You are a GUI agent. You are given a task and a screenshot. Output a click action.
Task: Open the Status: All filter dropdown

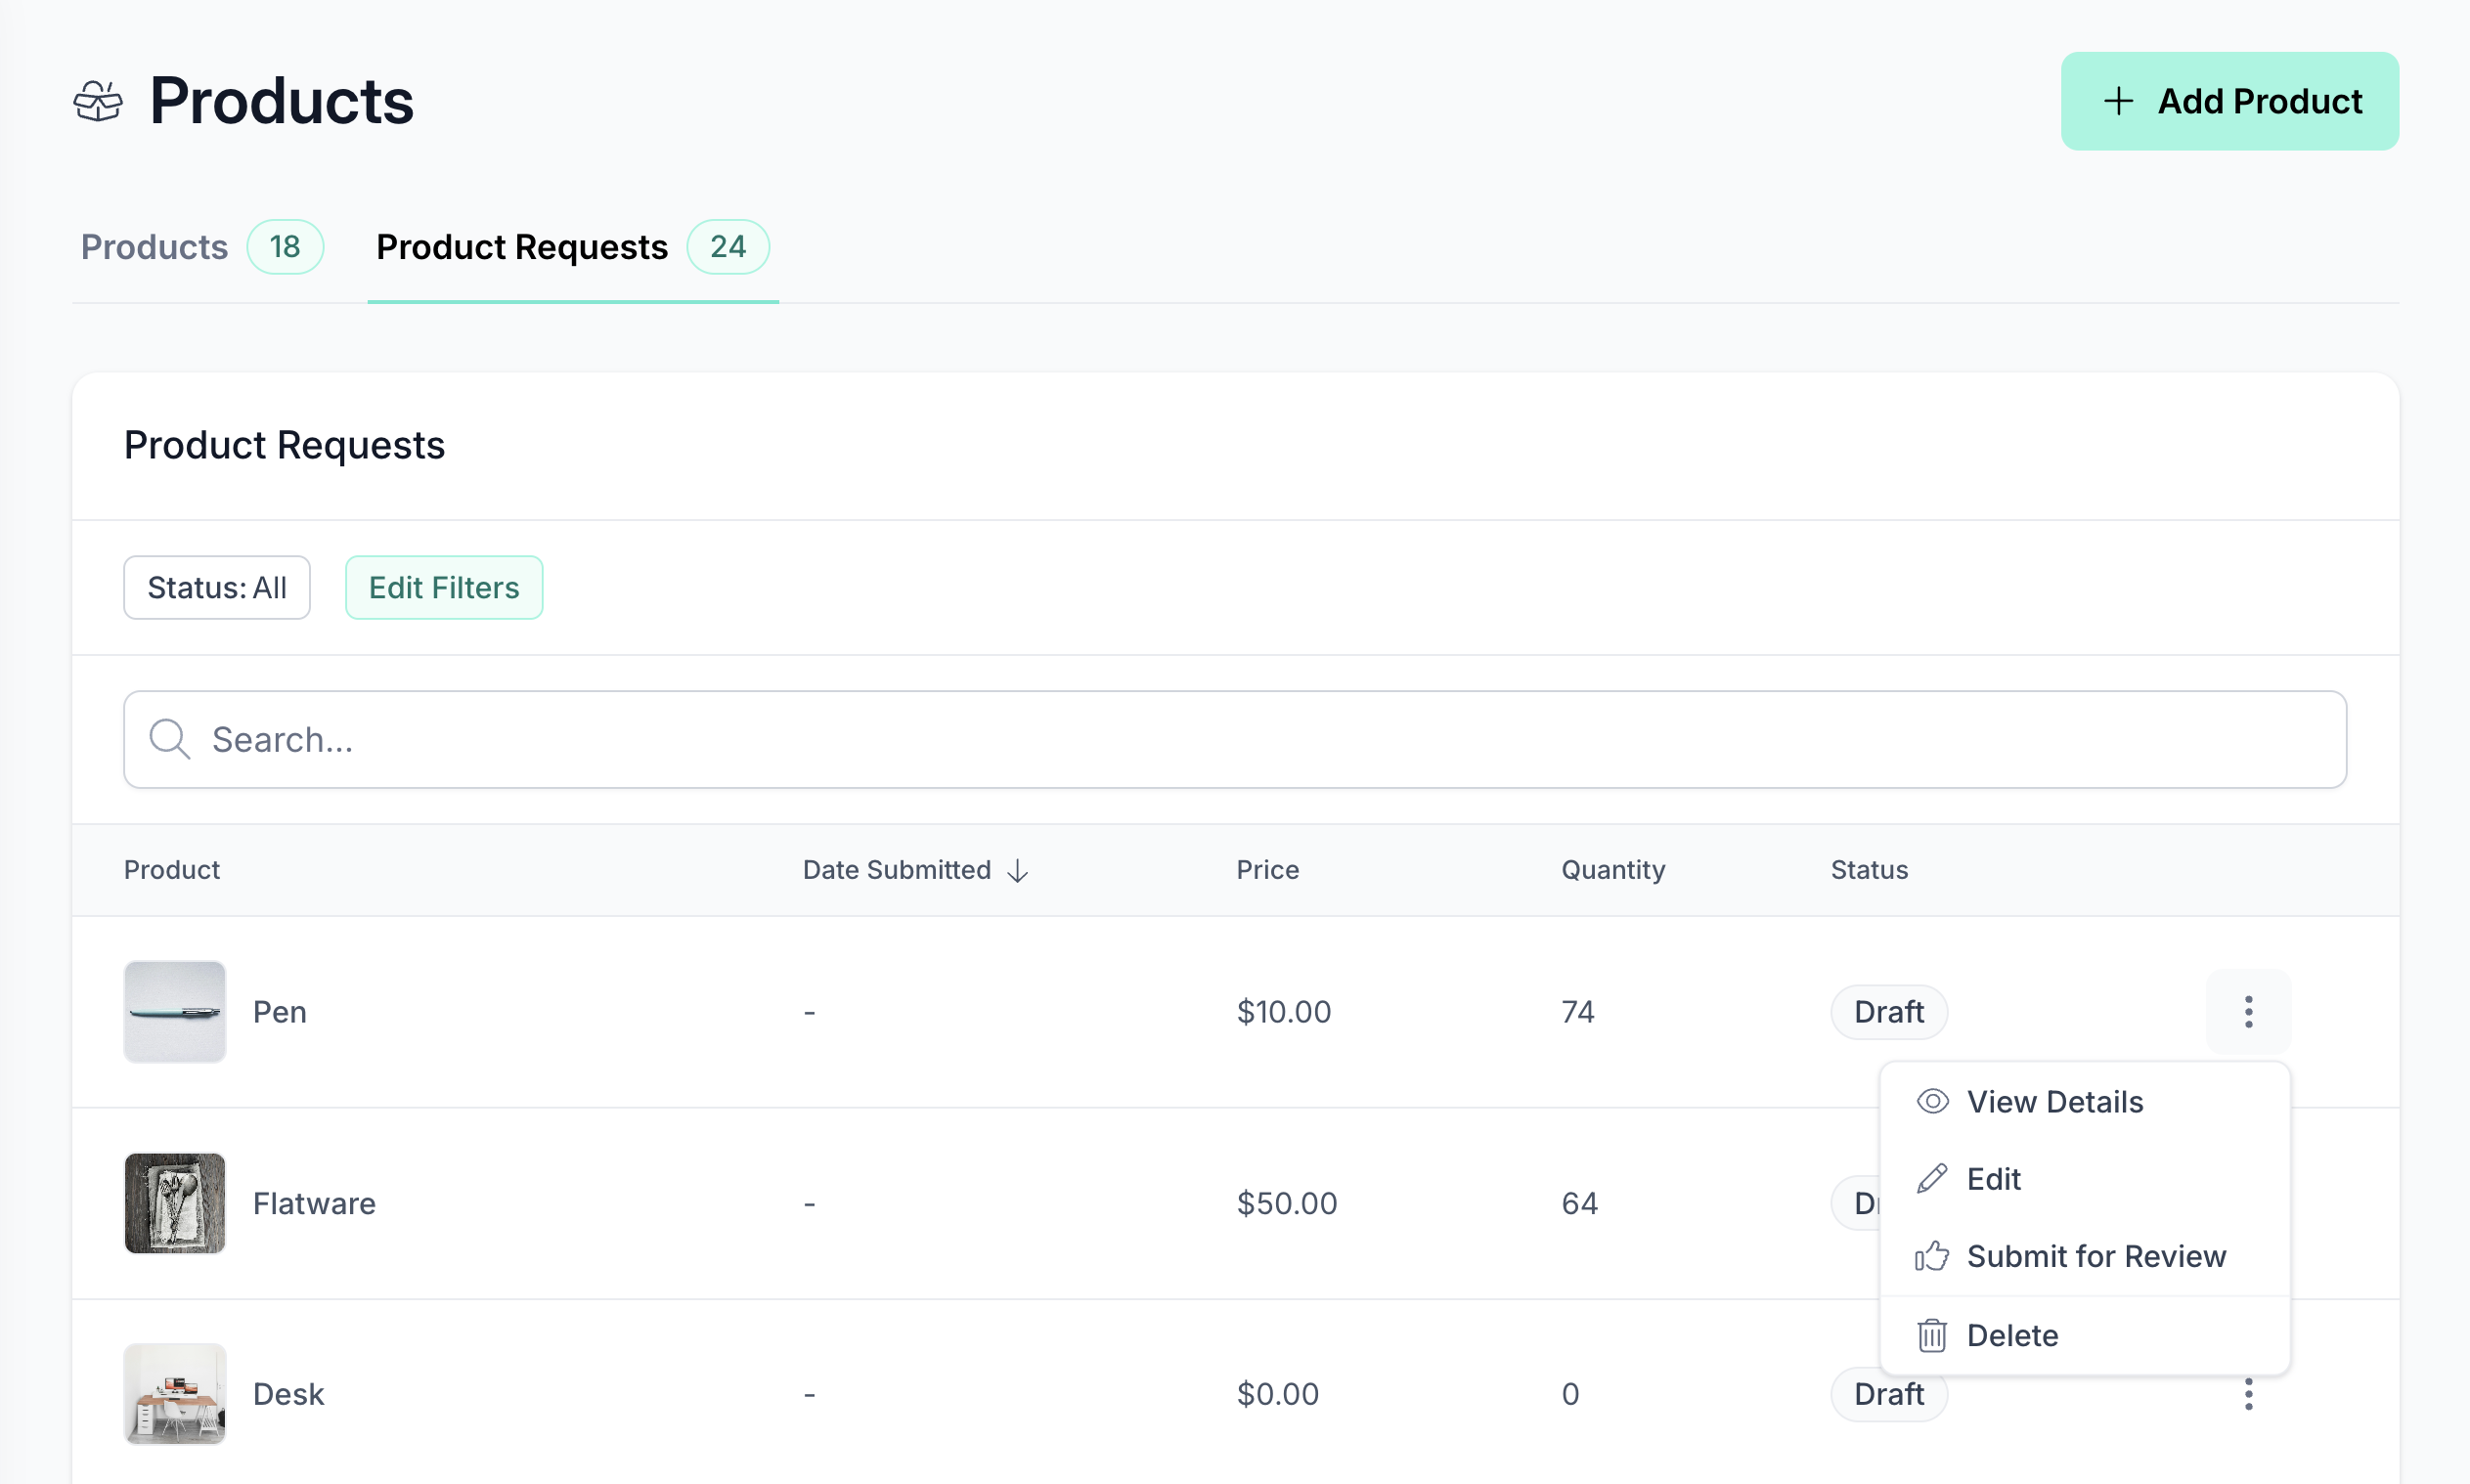coord(217,588)
